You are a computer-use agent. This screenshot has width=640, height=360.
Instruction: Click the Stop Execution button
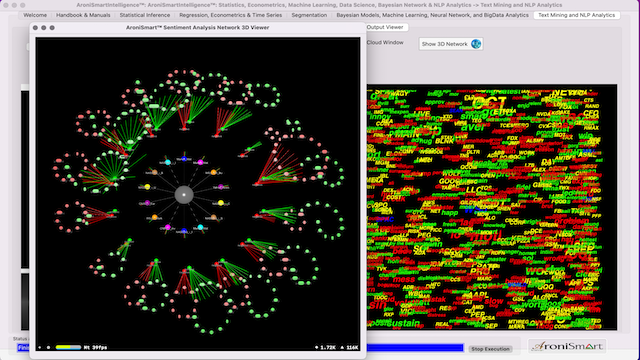click(490, 349)
